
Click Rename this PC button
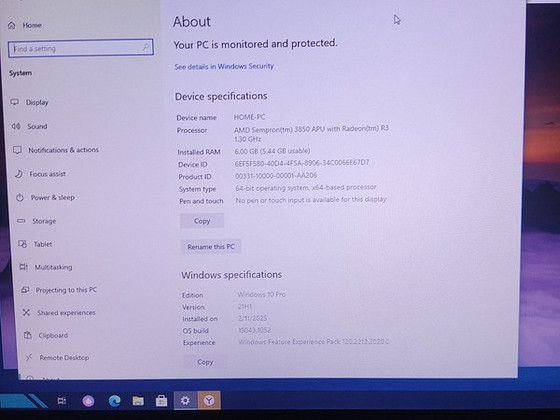(x=211, y=247)
